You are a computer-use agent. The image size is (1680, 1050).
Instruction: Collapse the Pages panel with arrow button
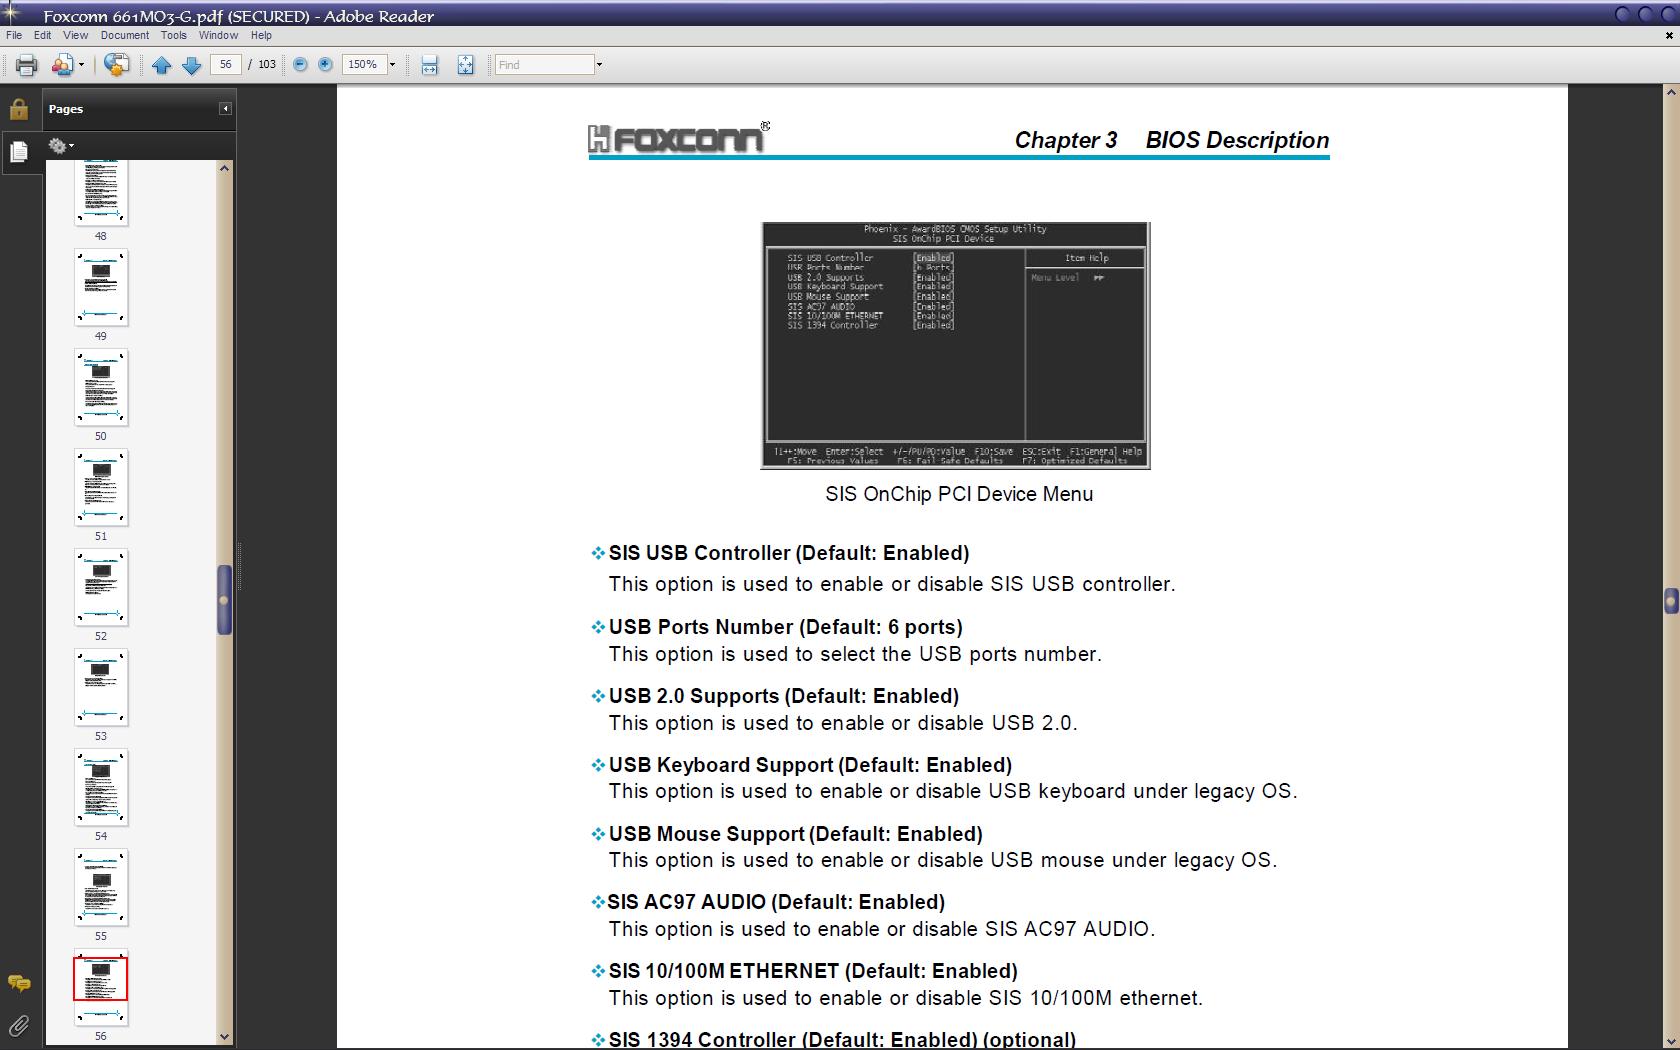click(225, 109)
